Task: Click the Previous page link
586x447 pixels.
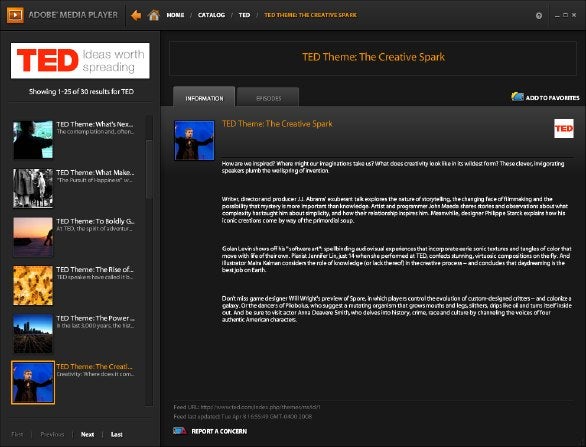Action: [x=52, y=434]
